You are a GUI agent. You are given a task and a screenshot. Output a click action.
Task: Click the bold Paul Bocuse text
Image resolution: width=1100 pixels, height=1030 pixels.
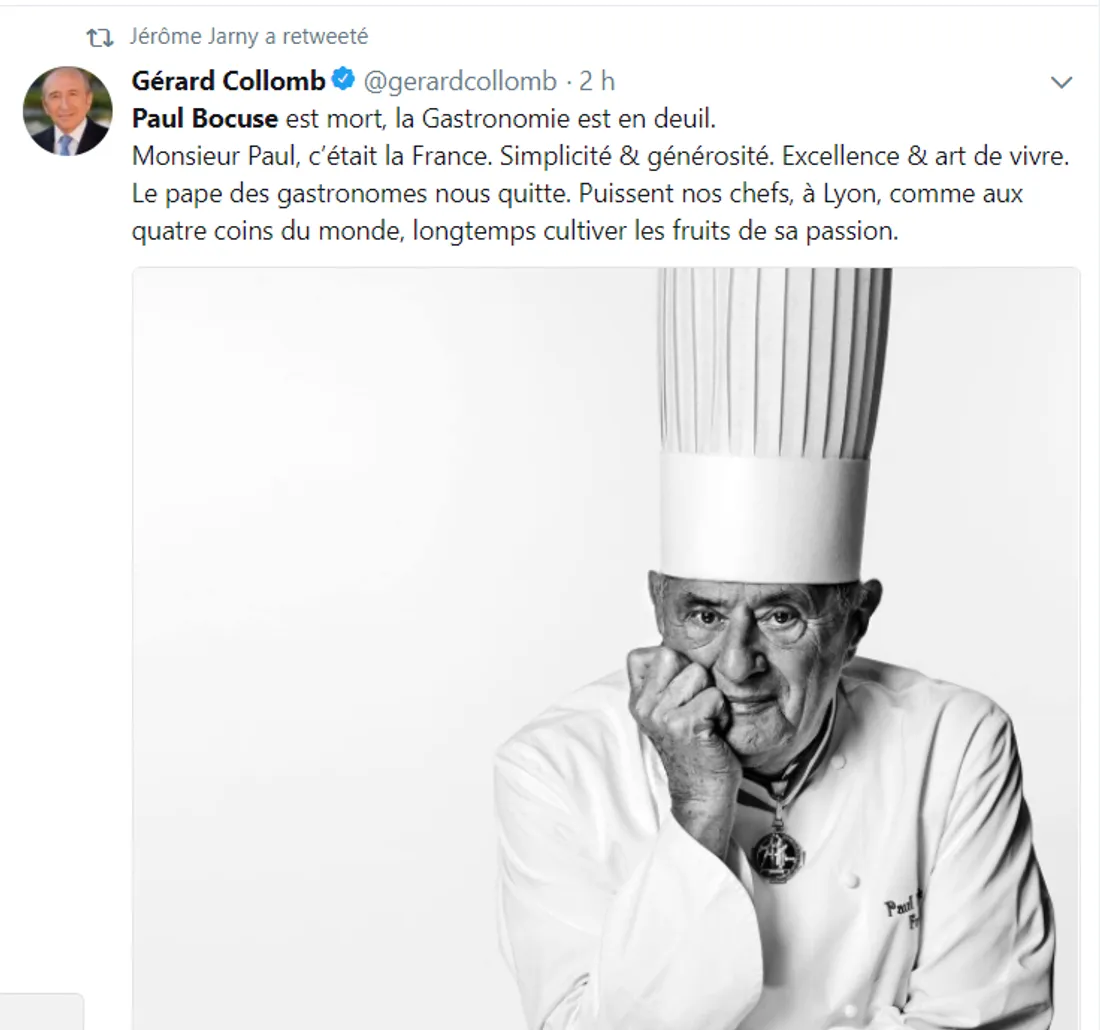point(205,119)
